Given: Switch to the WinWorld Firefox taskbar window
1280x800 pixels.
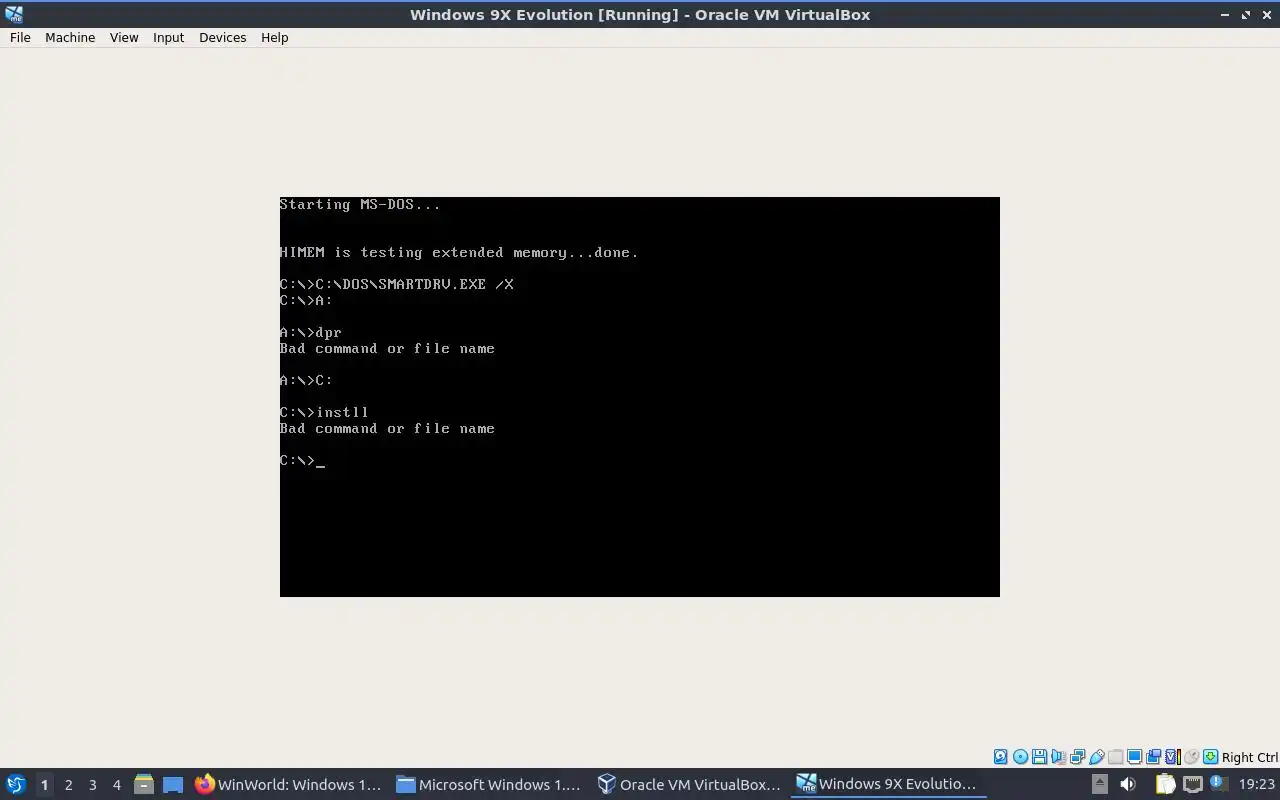Looking at the screenshot, I should point(289,784).
